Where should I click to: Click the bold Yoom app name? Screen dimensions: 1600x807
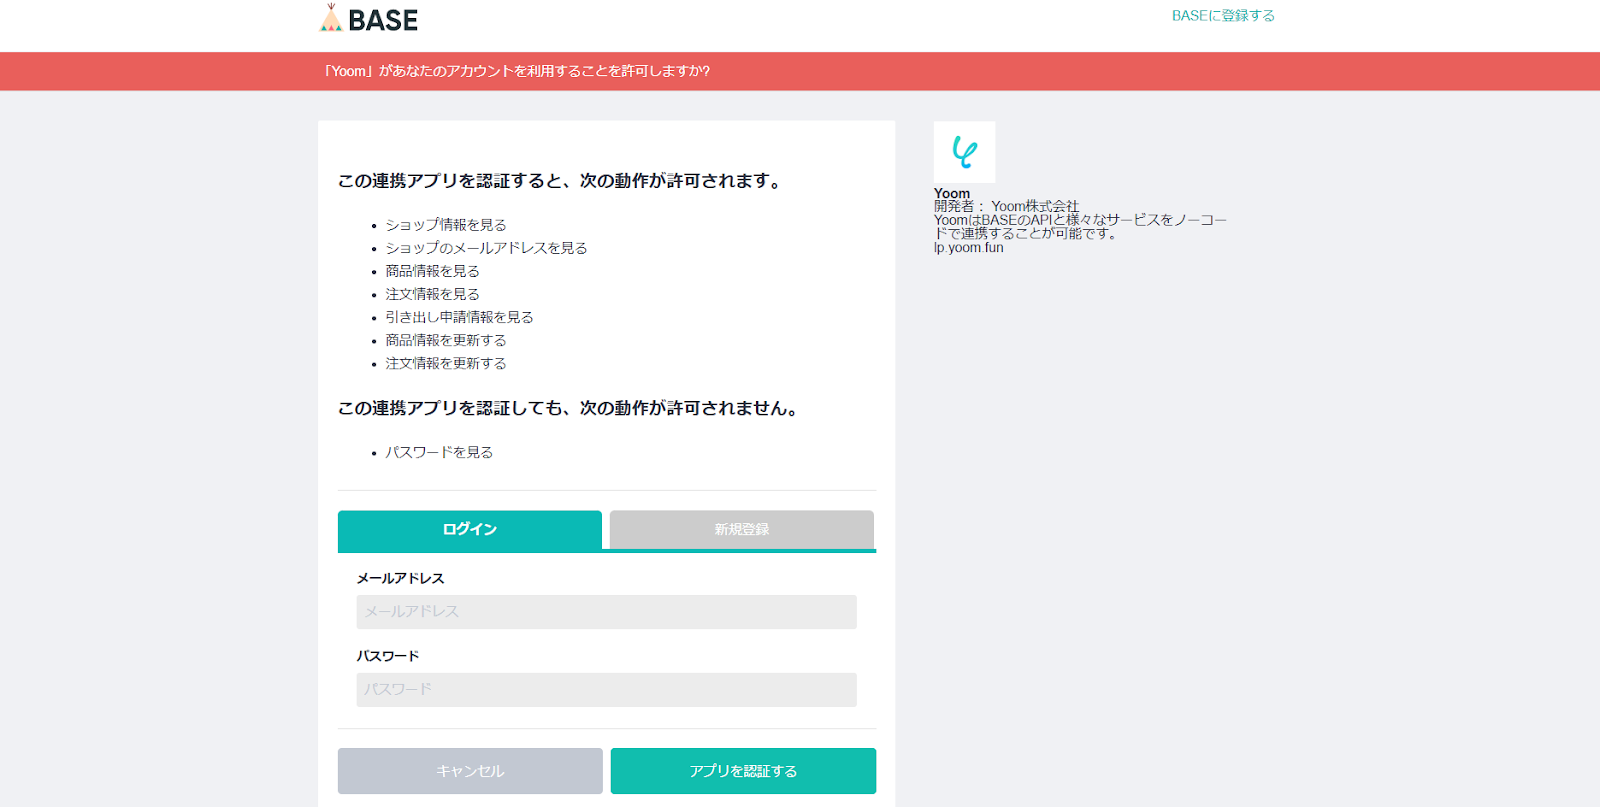951,193
